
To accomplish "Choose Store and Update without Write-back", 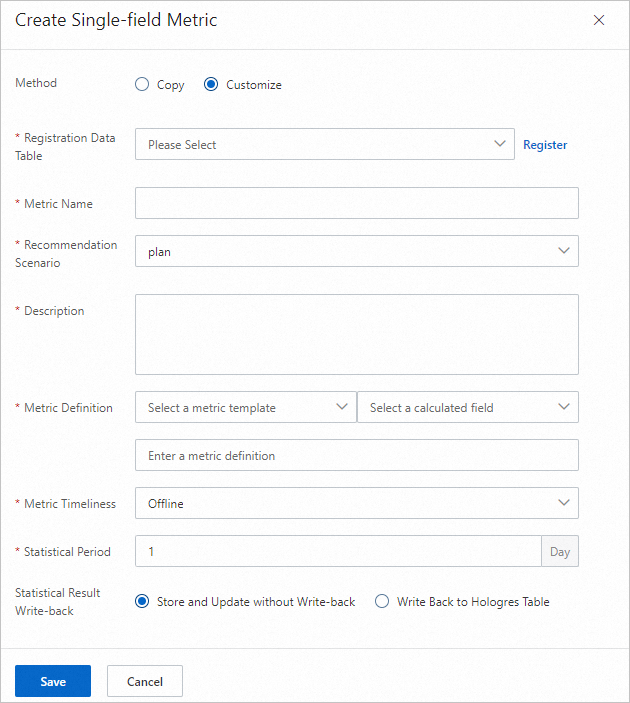I will pos(142,602).
